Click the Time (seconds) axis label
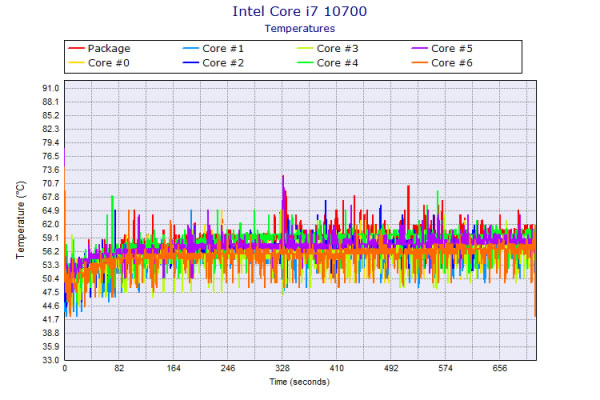The width and height of the screenshot is (600, 400). pos(300,382)
